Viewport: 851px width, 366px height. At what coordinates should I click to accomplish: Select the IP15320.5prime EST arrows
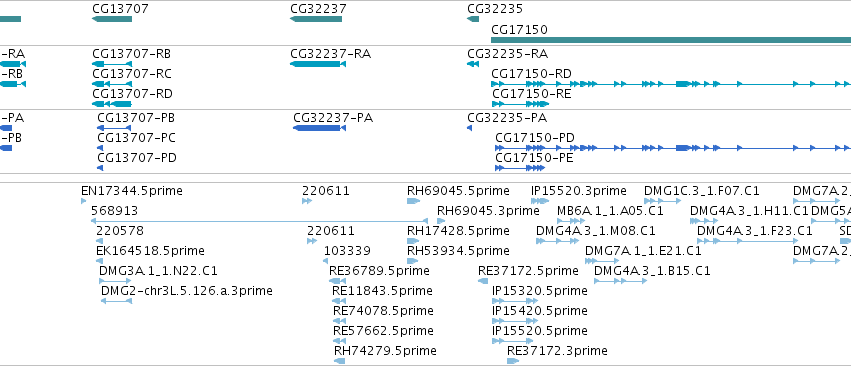(x=518, y=301)
